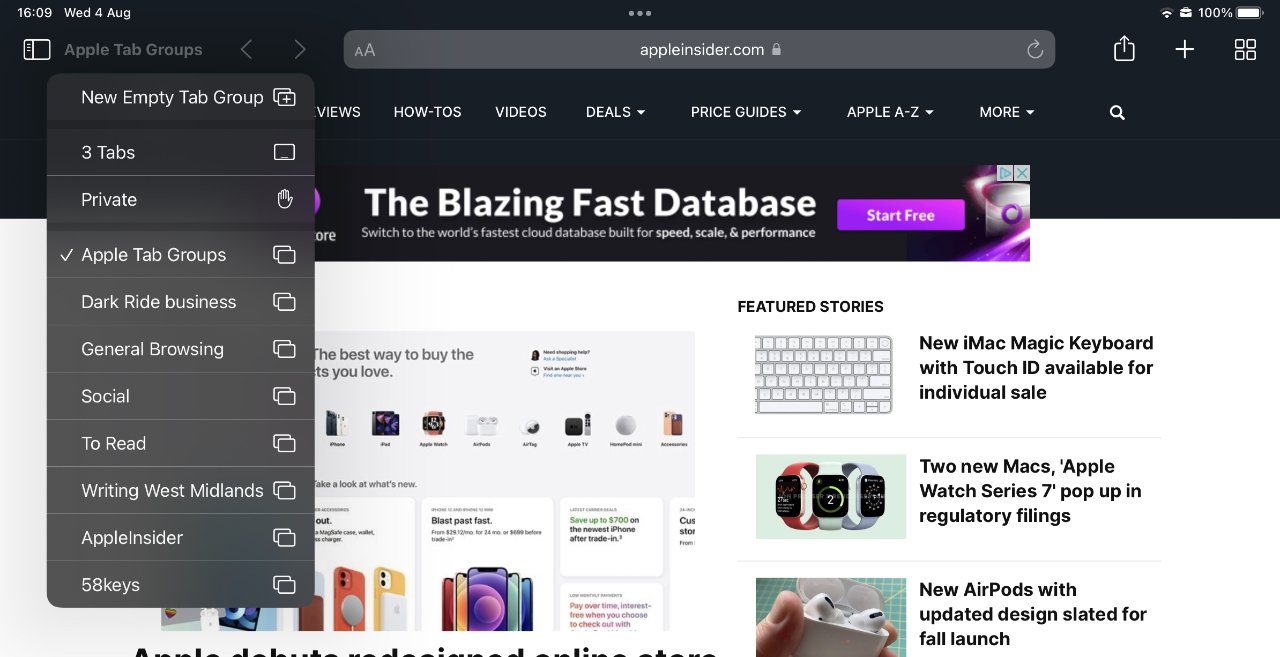Image resolution: width=1280 pixels, height=657 pixels.
Task: Toggle the Safari sidebar icon
Action: 37,49
